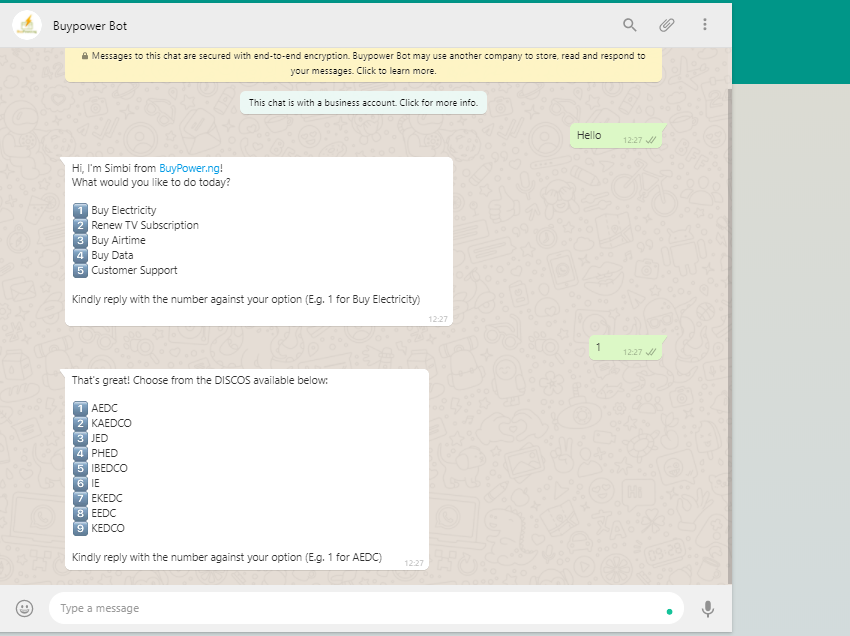Open the three-dot chat menu
This screenshot has width=850, height=636.
click(705, 24)
